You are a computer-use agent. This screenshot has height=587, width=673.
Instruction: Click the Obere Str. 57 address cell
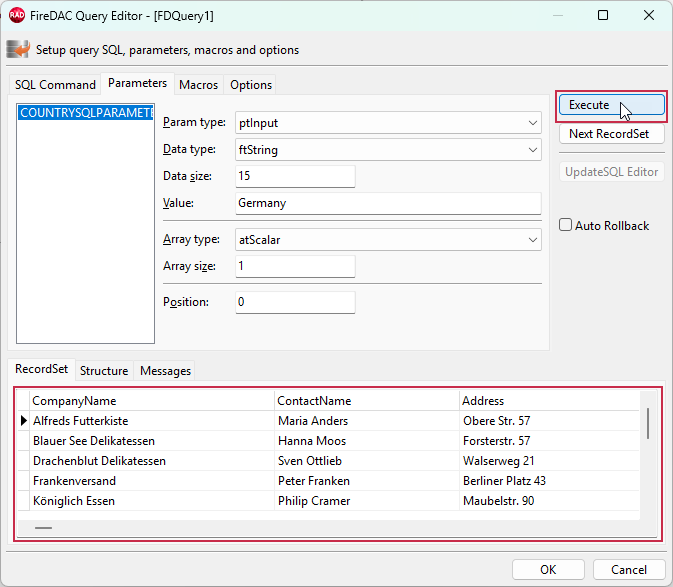[550, 421]
